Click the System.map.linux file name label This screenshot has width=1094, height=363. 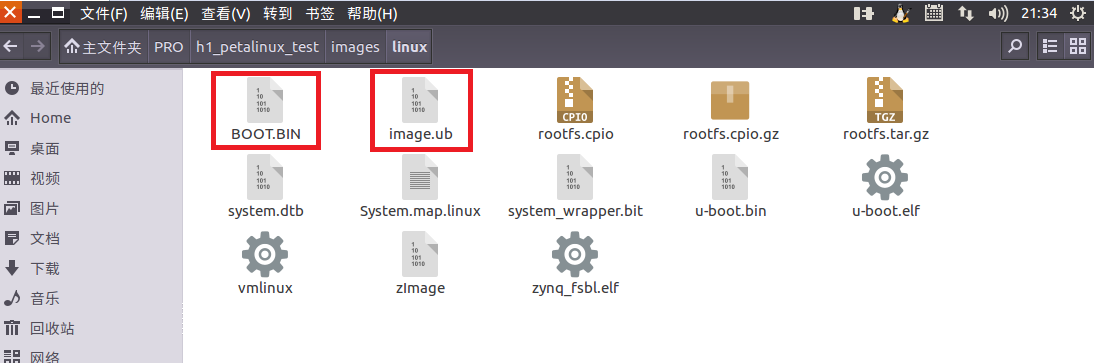pos(420,211)
